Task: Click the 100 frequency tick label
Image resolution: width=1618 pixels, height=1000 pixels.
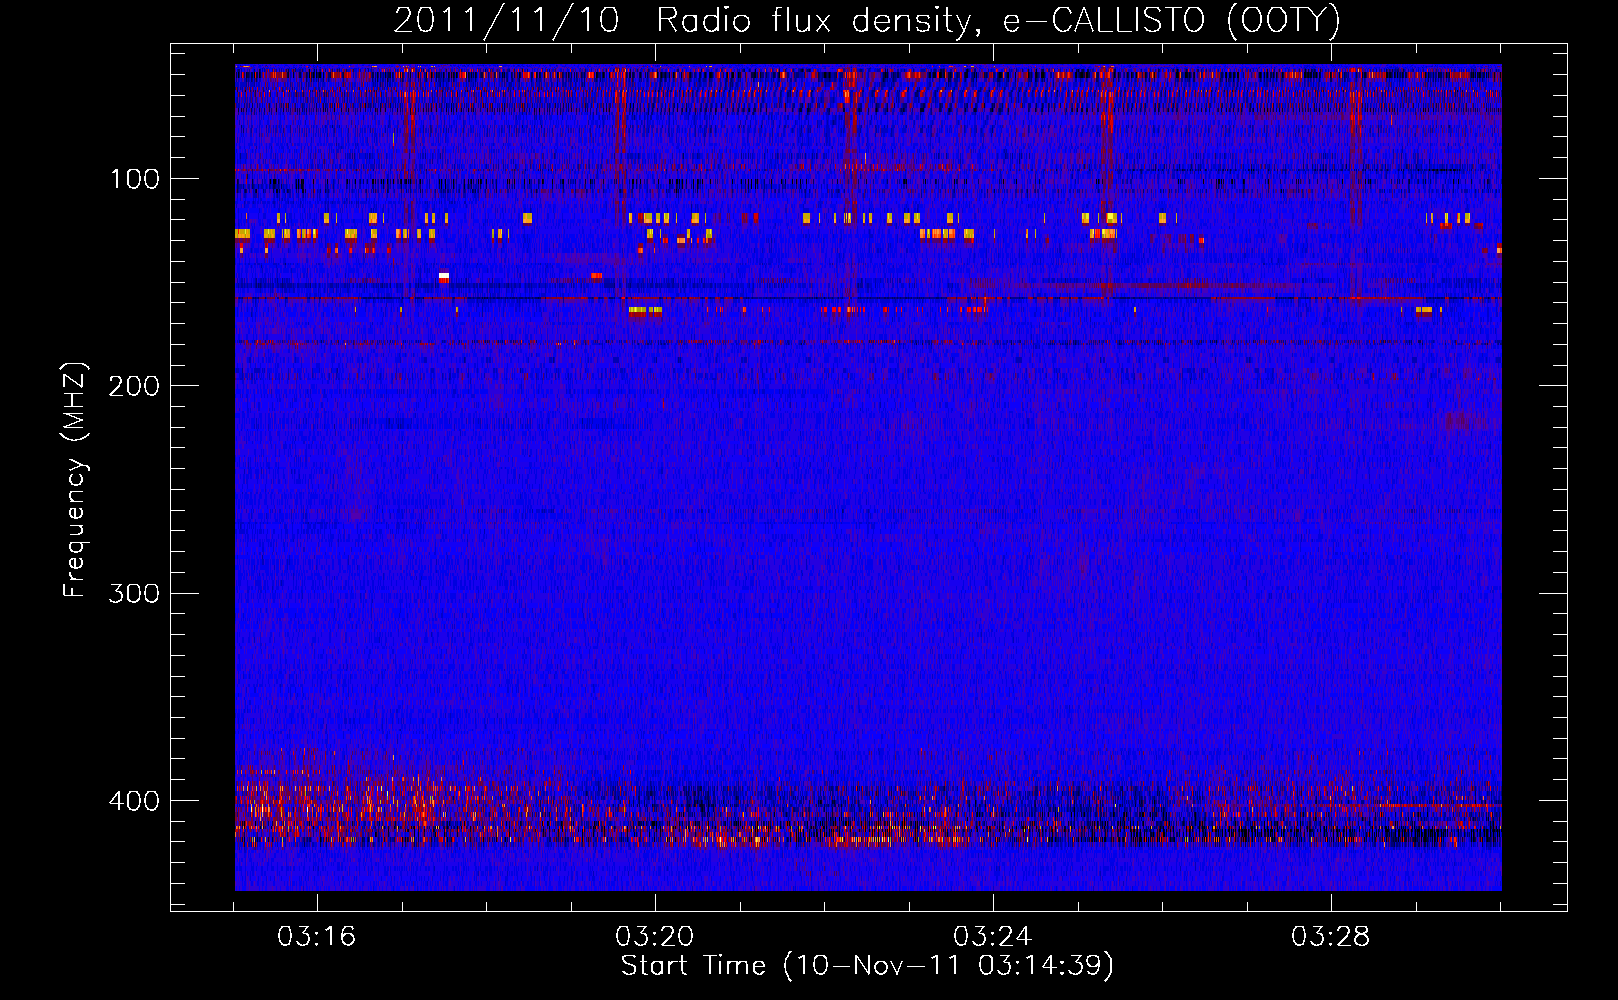Action: click(135, 179)
